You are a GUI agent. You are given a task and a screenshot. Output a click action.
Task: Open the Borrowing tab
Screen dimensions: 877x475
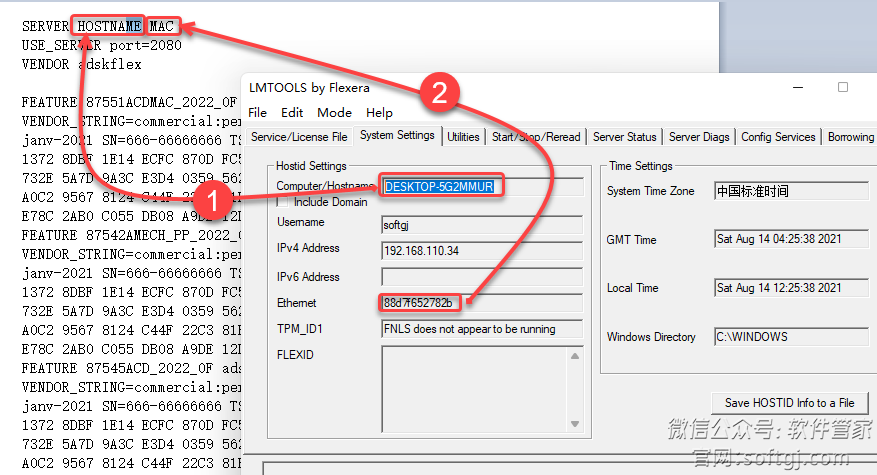(x=851, y=137)
